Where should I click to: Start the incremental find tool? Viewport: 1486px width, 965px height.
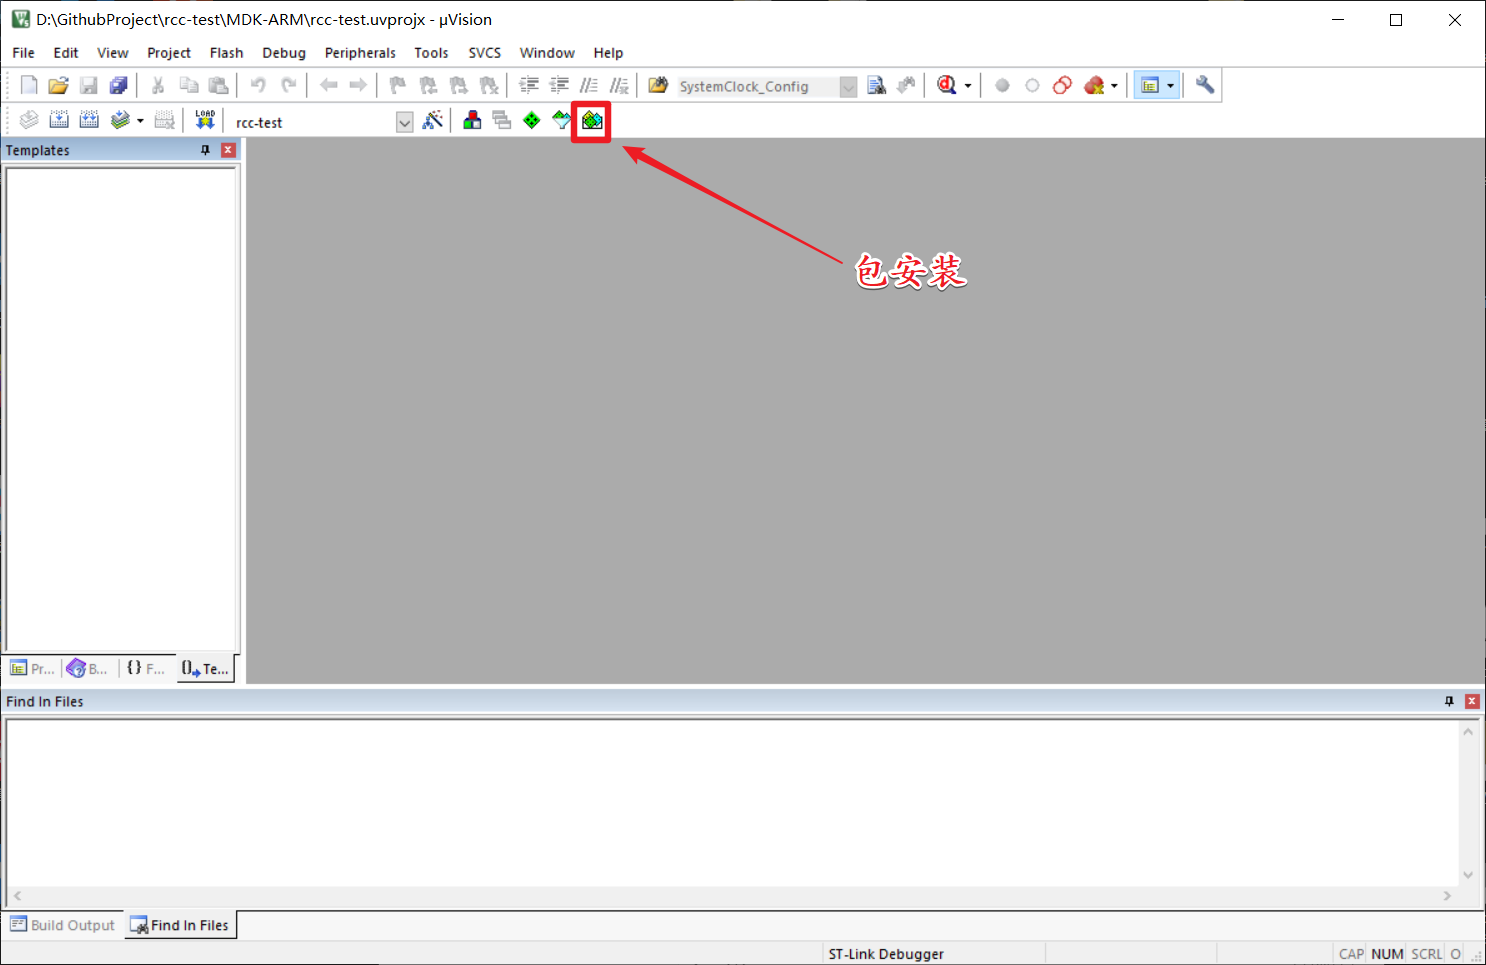point(907,86)
